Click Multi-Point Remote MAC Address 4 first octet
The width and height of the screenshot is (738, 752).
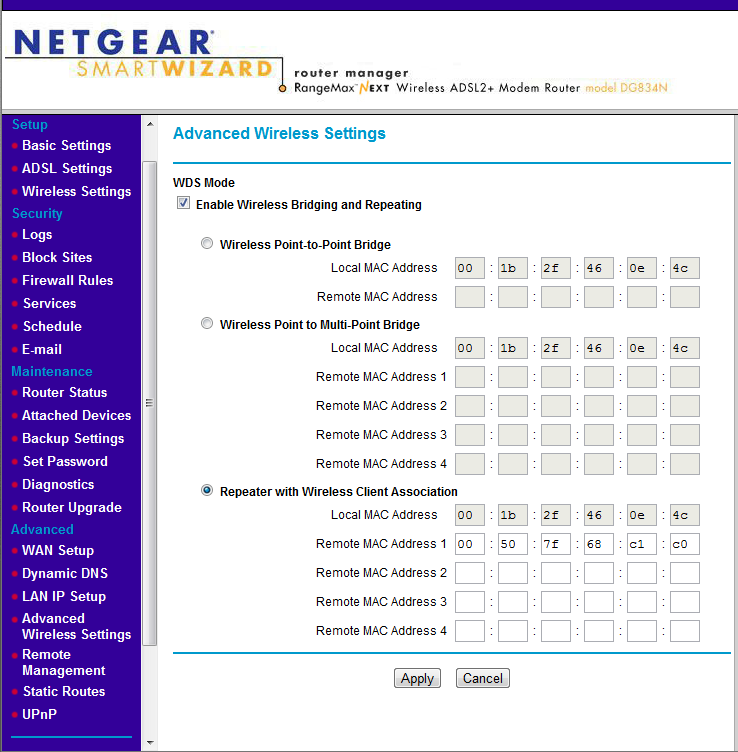[x=469, y=464]
